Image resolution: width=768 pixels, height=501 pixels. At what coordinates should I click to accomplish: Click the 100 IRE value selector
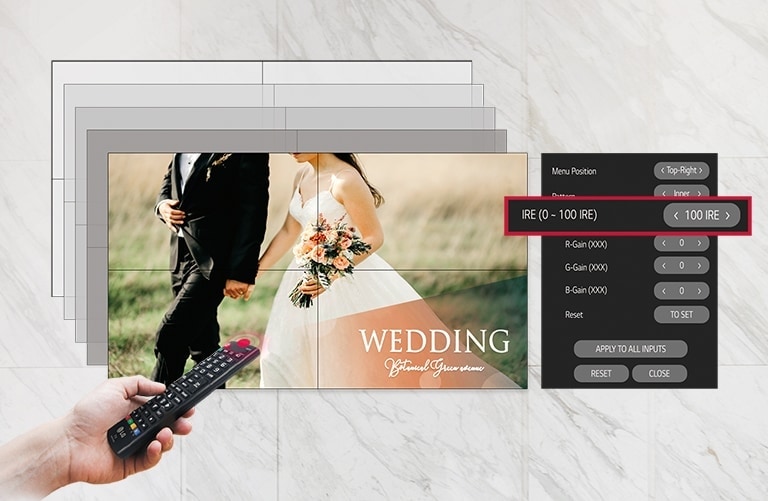[702, 215]
